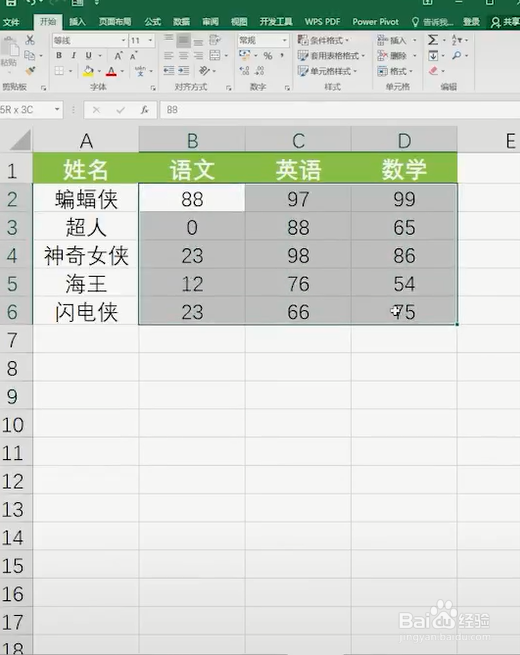Select the Format Painter brush
This screenshot has width=520, height=655.
[x=30, y=71]
